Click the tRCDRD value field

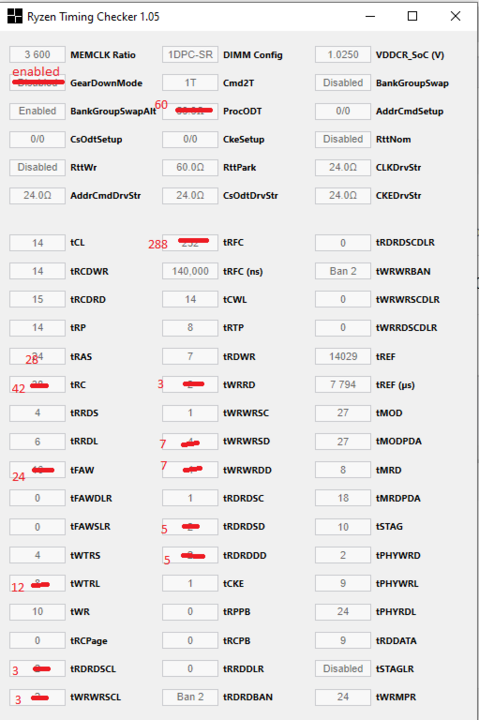37,299
